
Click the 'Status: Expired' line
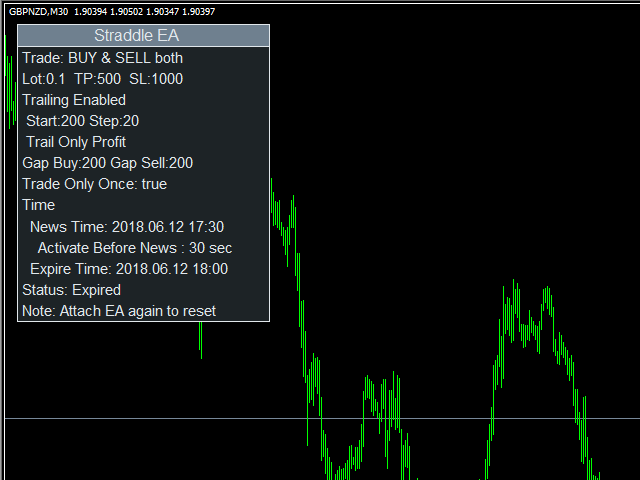point(71,290)
